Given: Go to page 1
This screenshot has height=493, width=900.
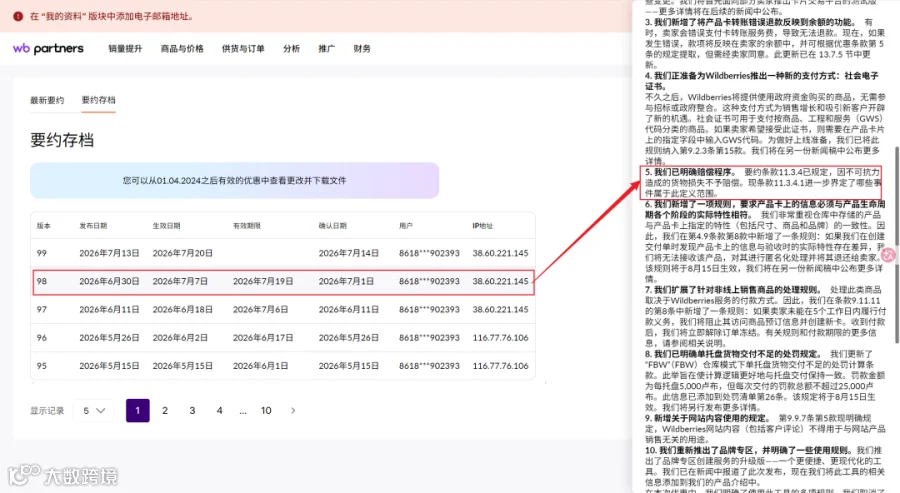Looking at the screenshot, I should pos(138,411).
